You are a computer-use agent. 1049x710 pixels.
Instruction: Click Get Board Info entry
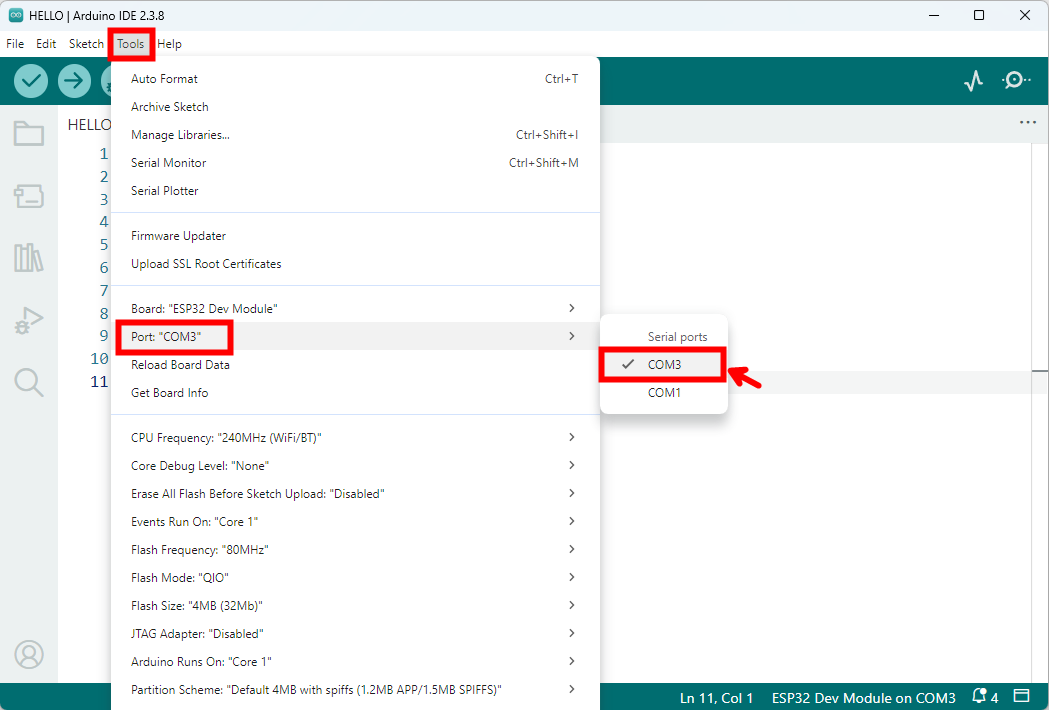click(355, 393)
